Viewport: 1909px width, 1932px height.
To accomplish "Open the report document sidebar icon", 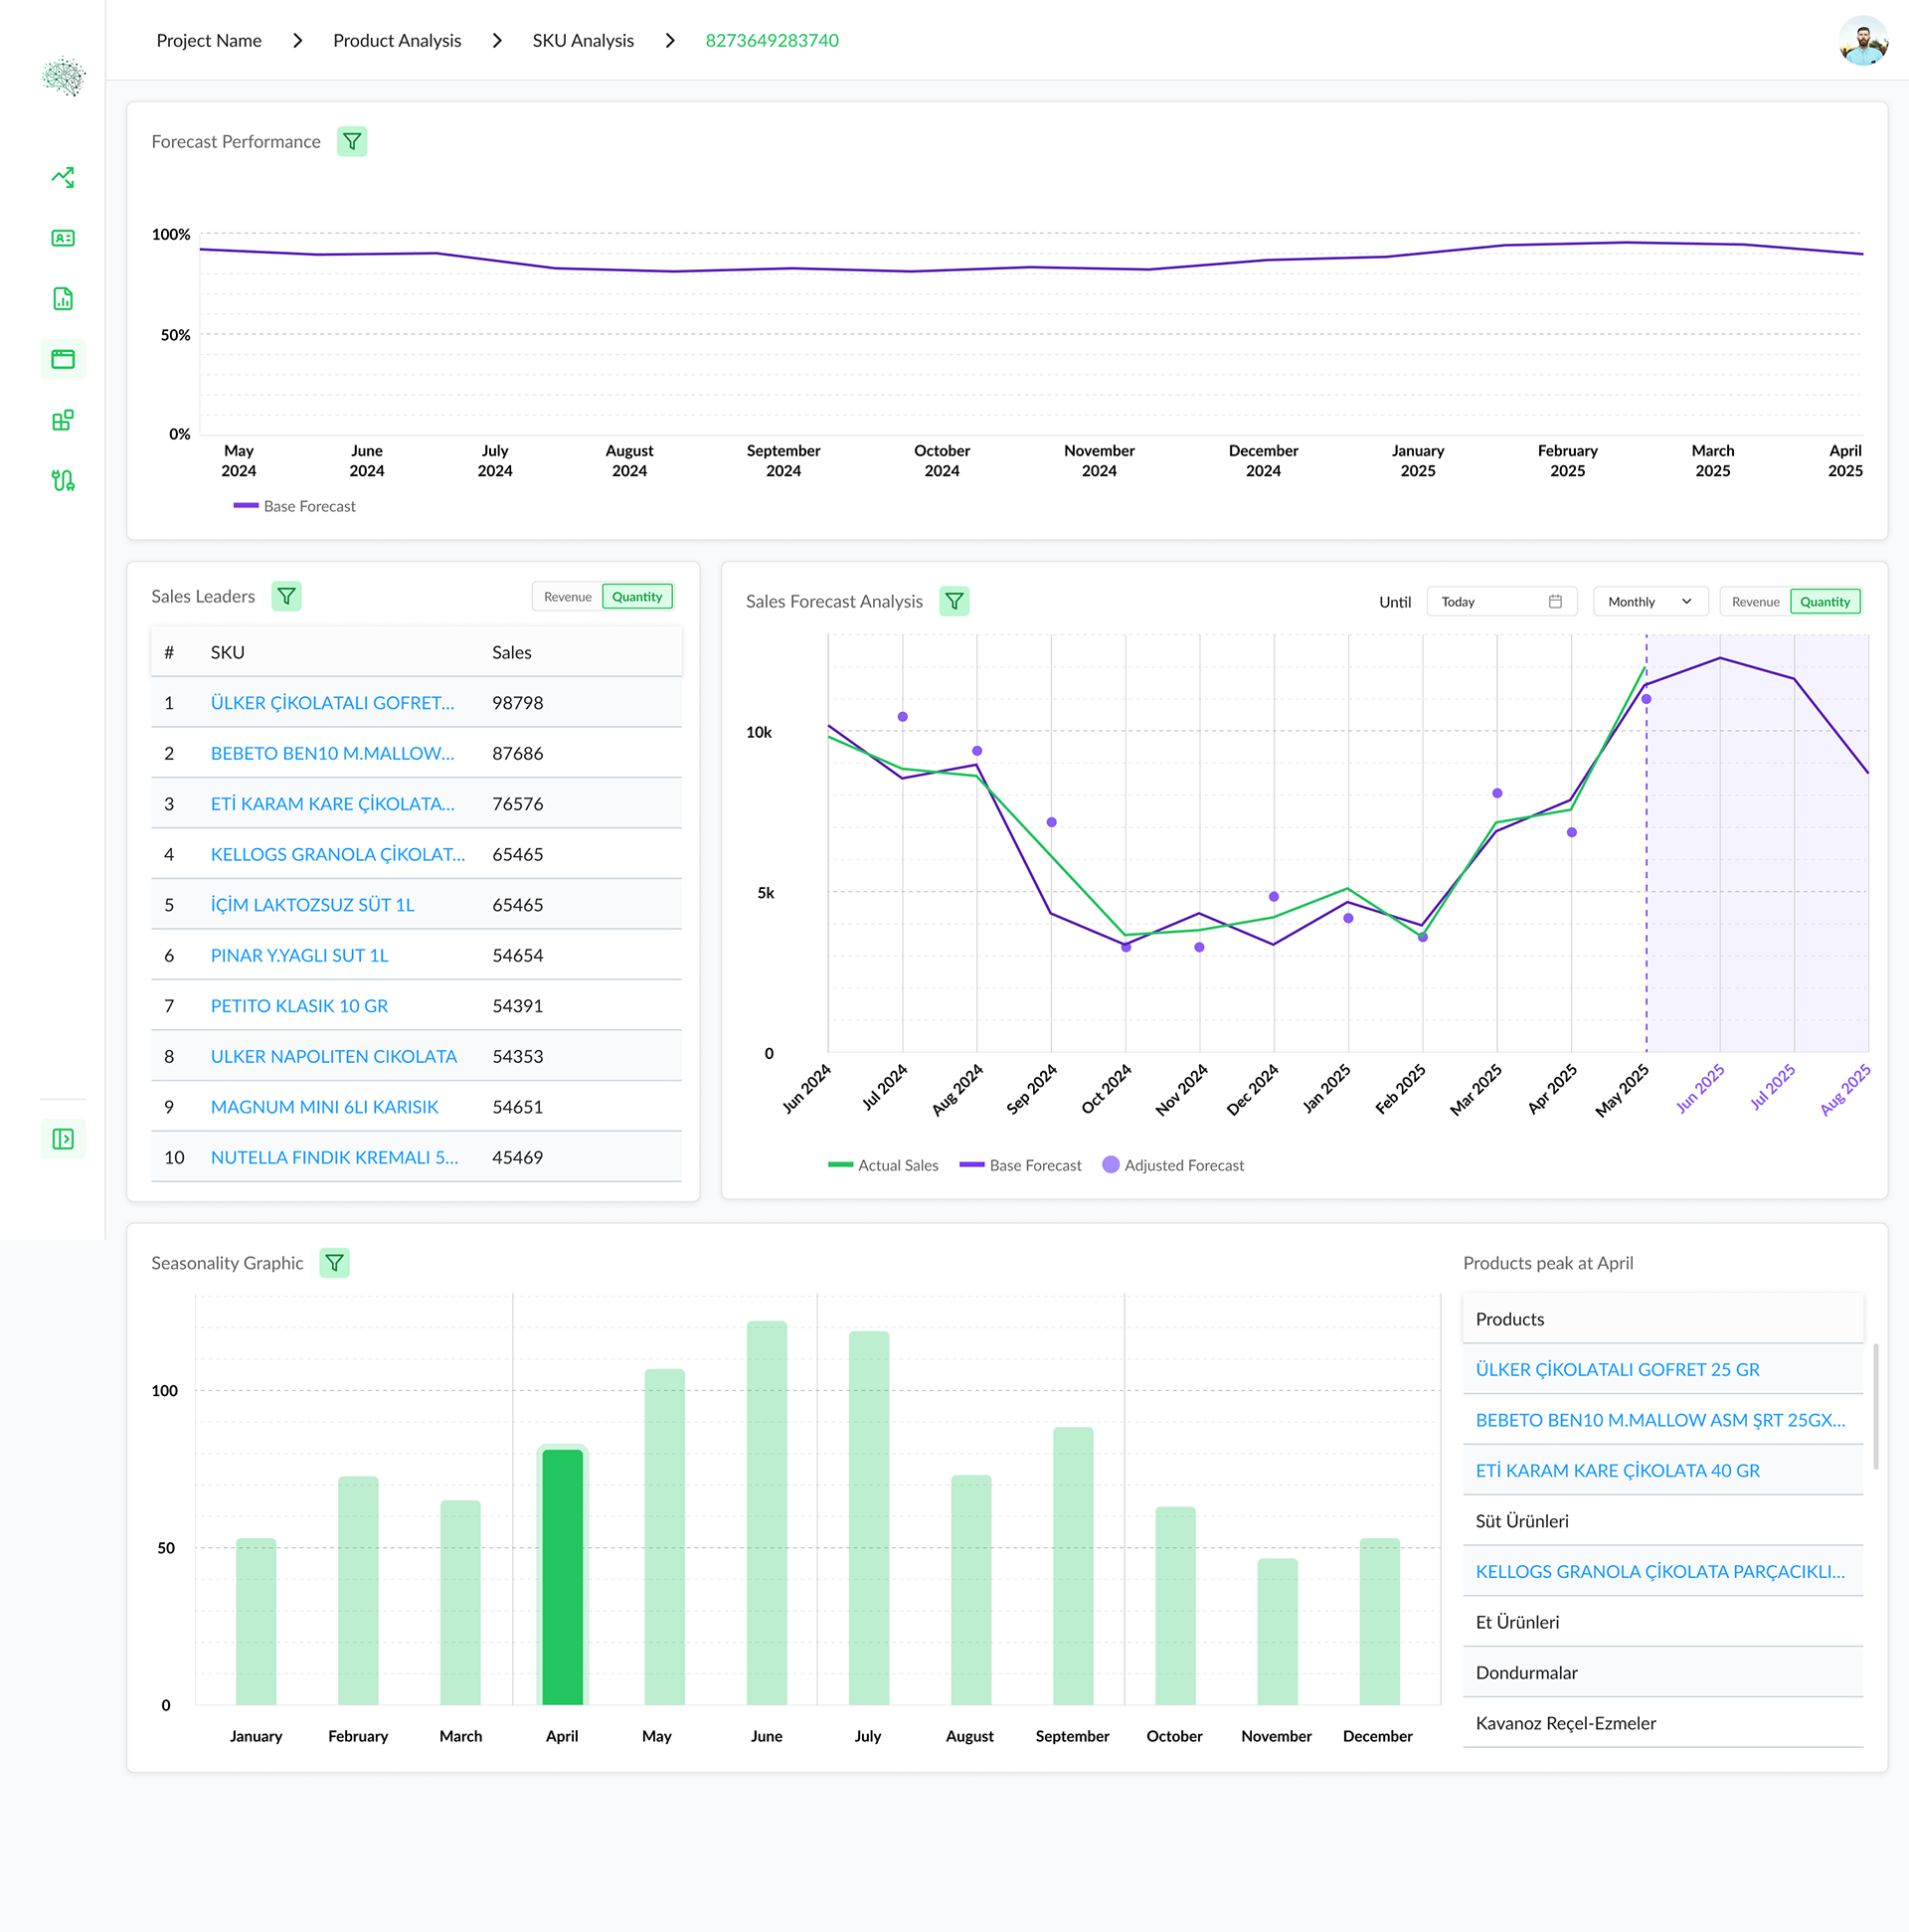I will coord(63,299).
